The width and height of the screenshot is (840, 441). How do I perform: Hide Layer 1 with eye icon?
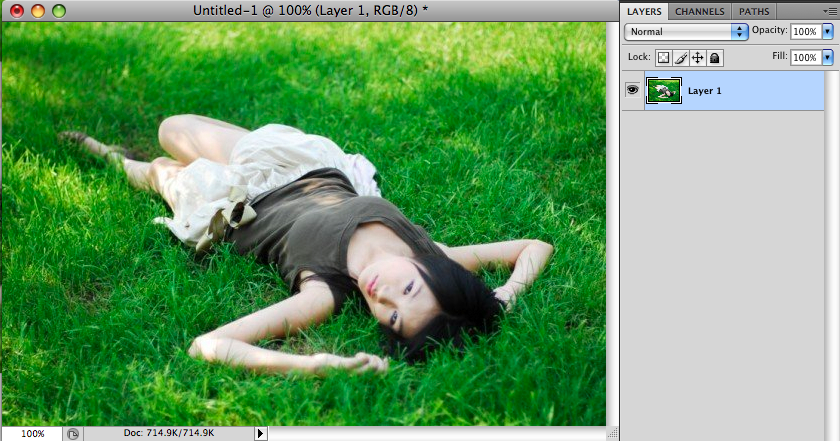(x=633, y=90)
